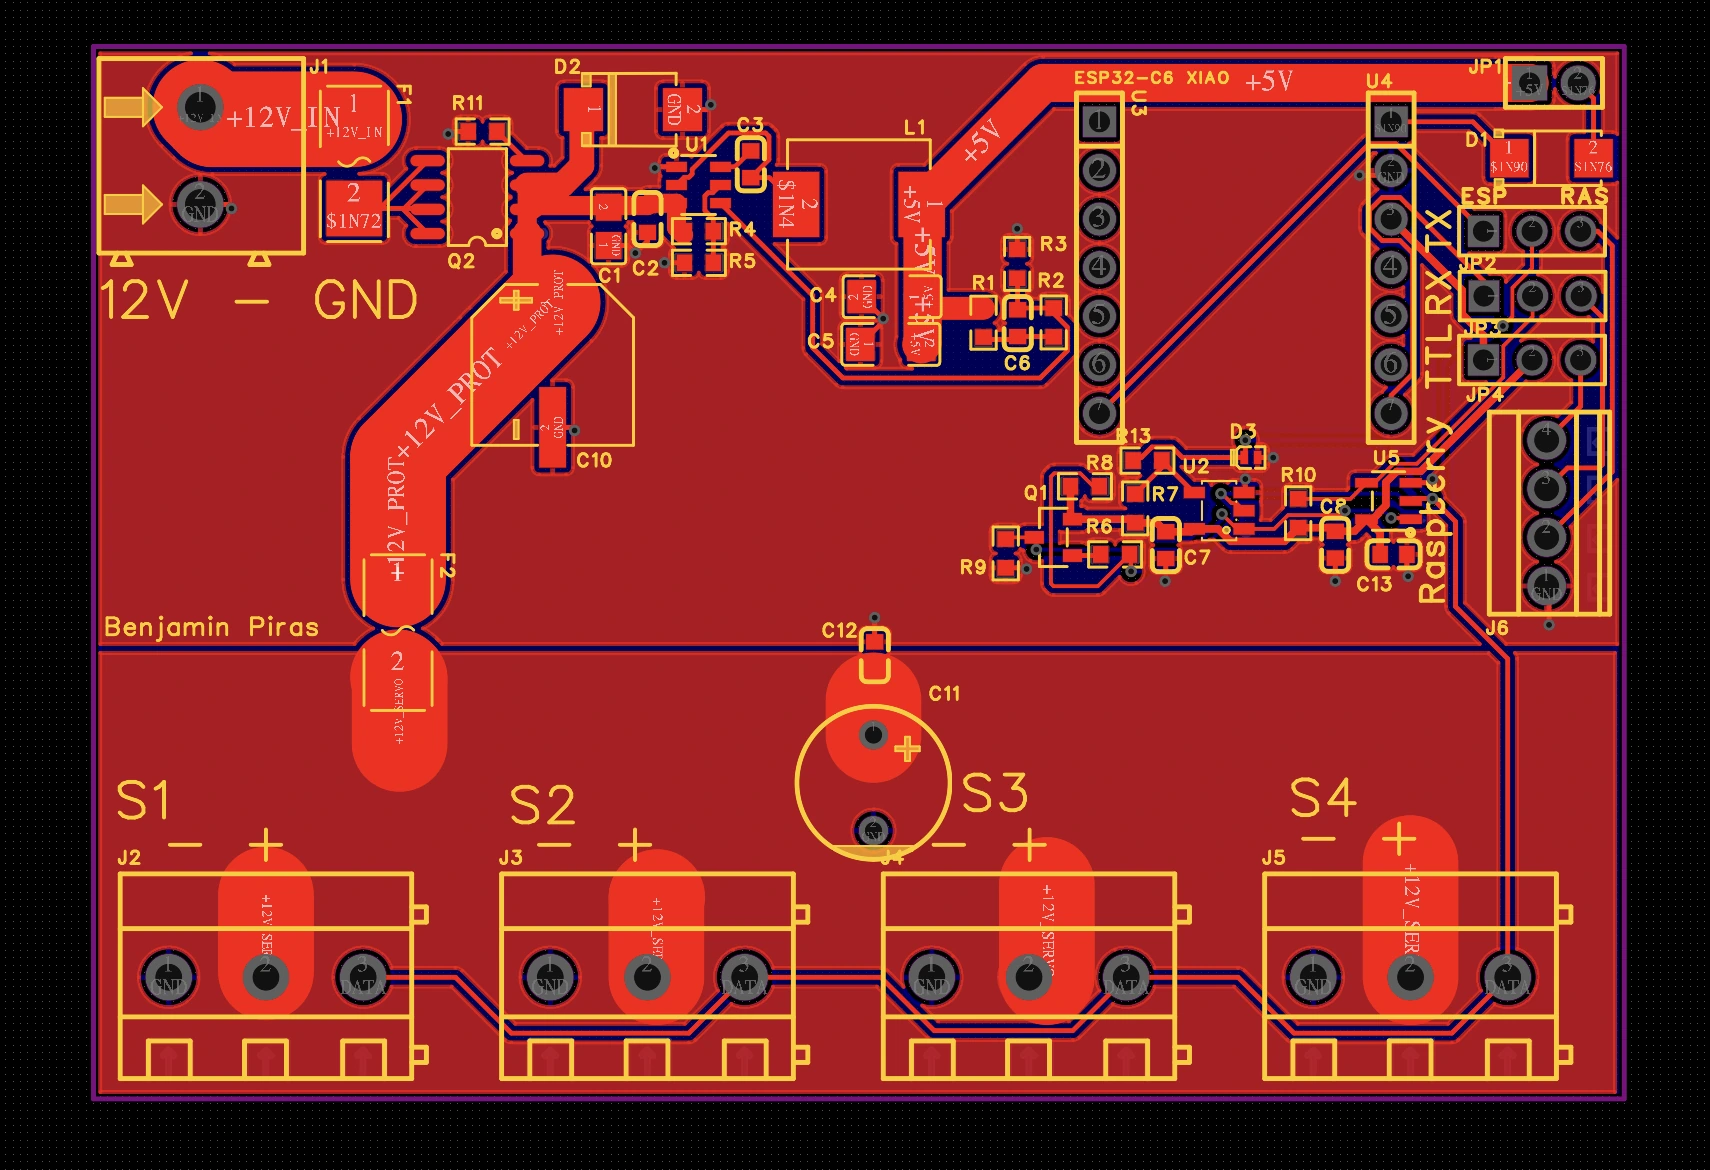
Task: Select the C12 capacitor label
Action: point(839,631)
